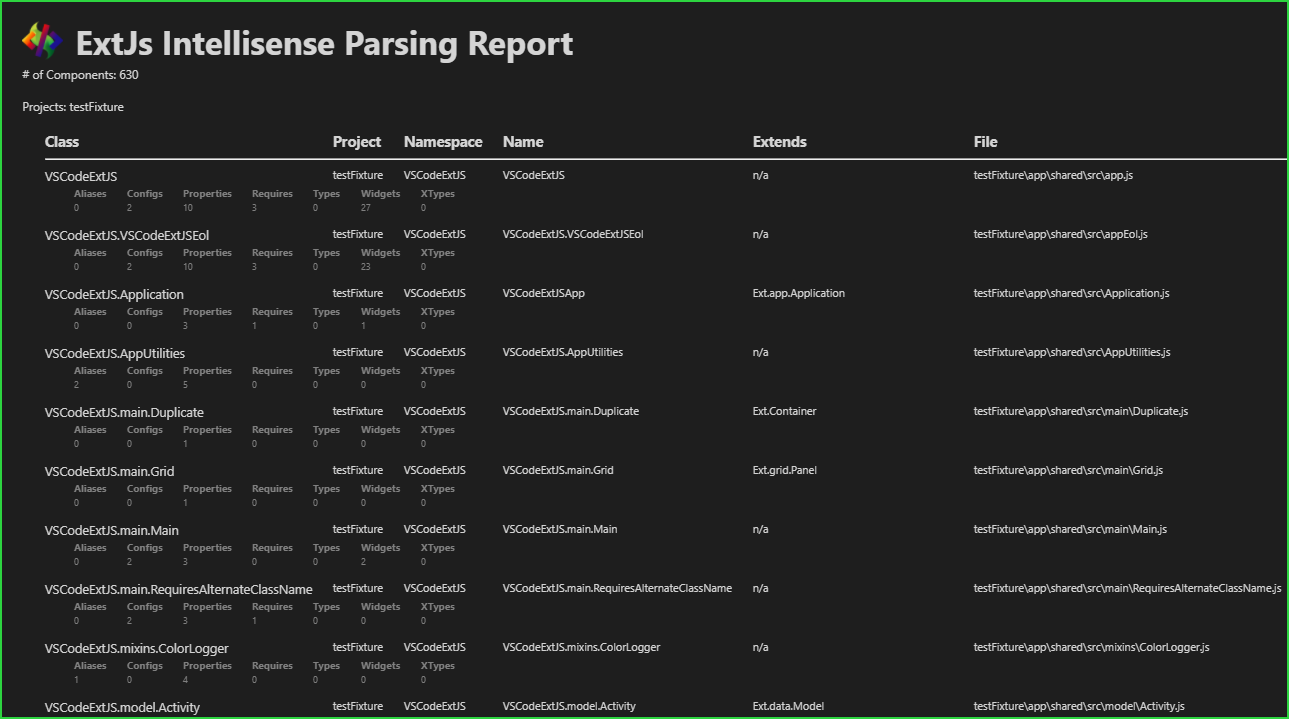The height and width of the screenshot is (719, 1289).
Task: Click the file path ending in appEol.js
Action: (1061, 235)
